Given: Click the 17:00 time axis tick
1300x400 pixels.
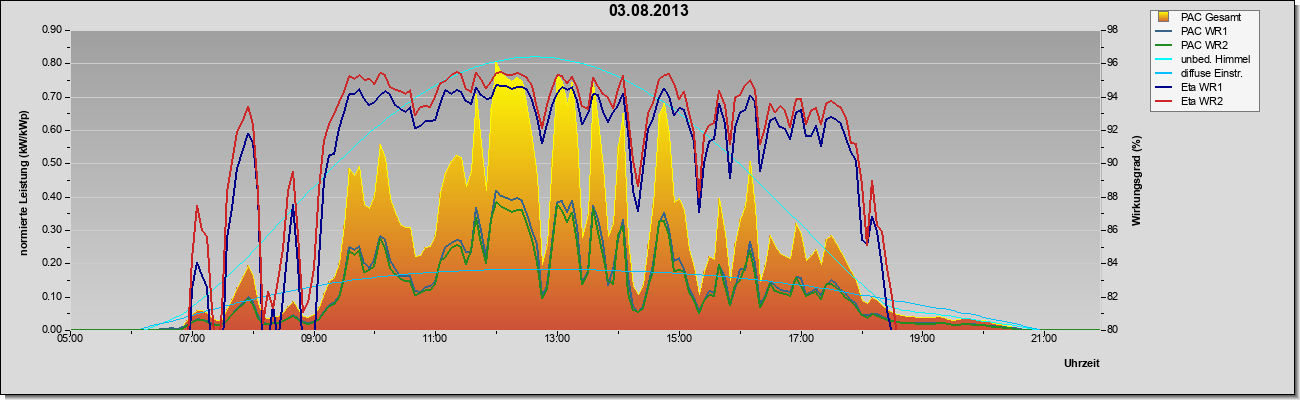Looking at the screenshot, I should (801, 338).
